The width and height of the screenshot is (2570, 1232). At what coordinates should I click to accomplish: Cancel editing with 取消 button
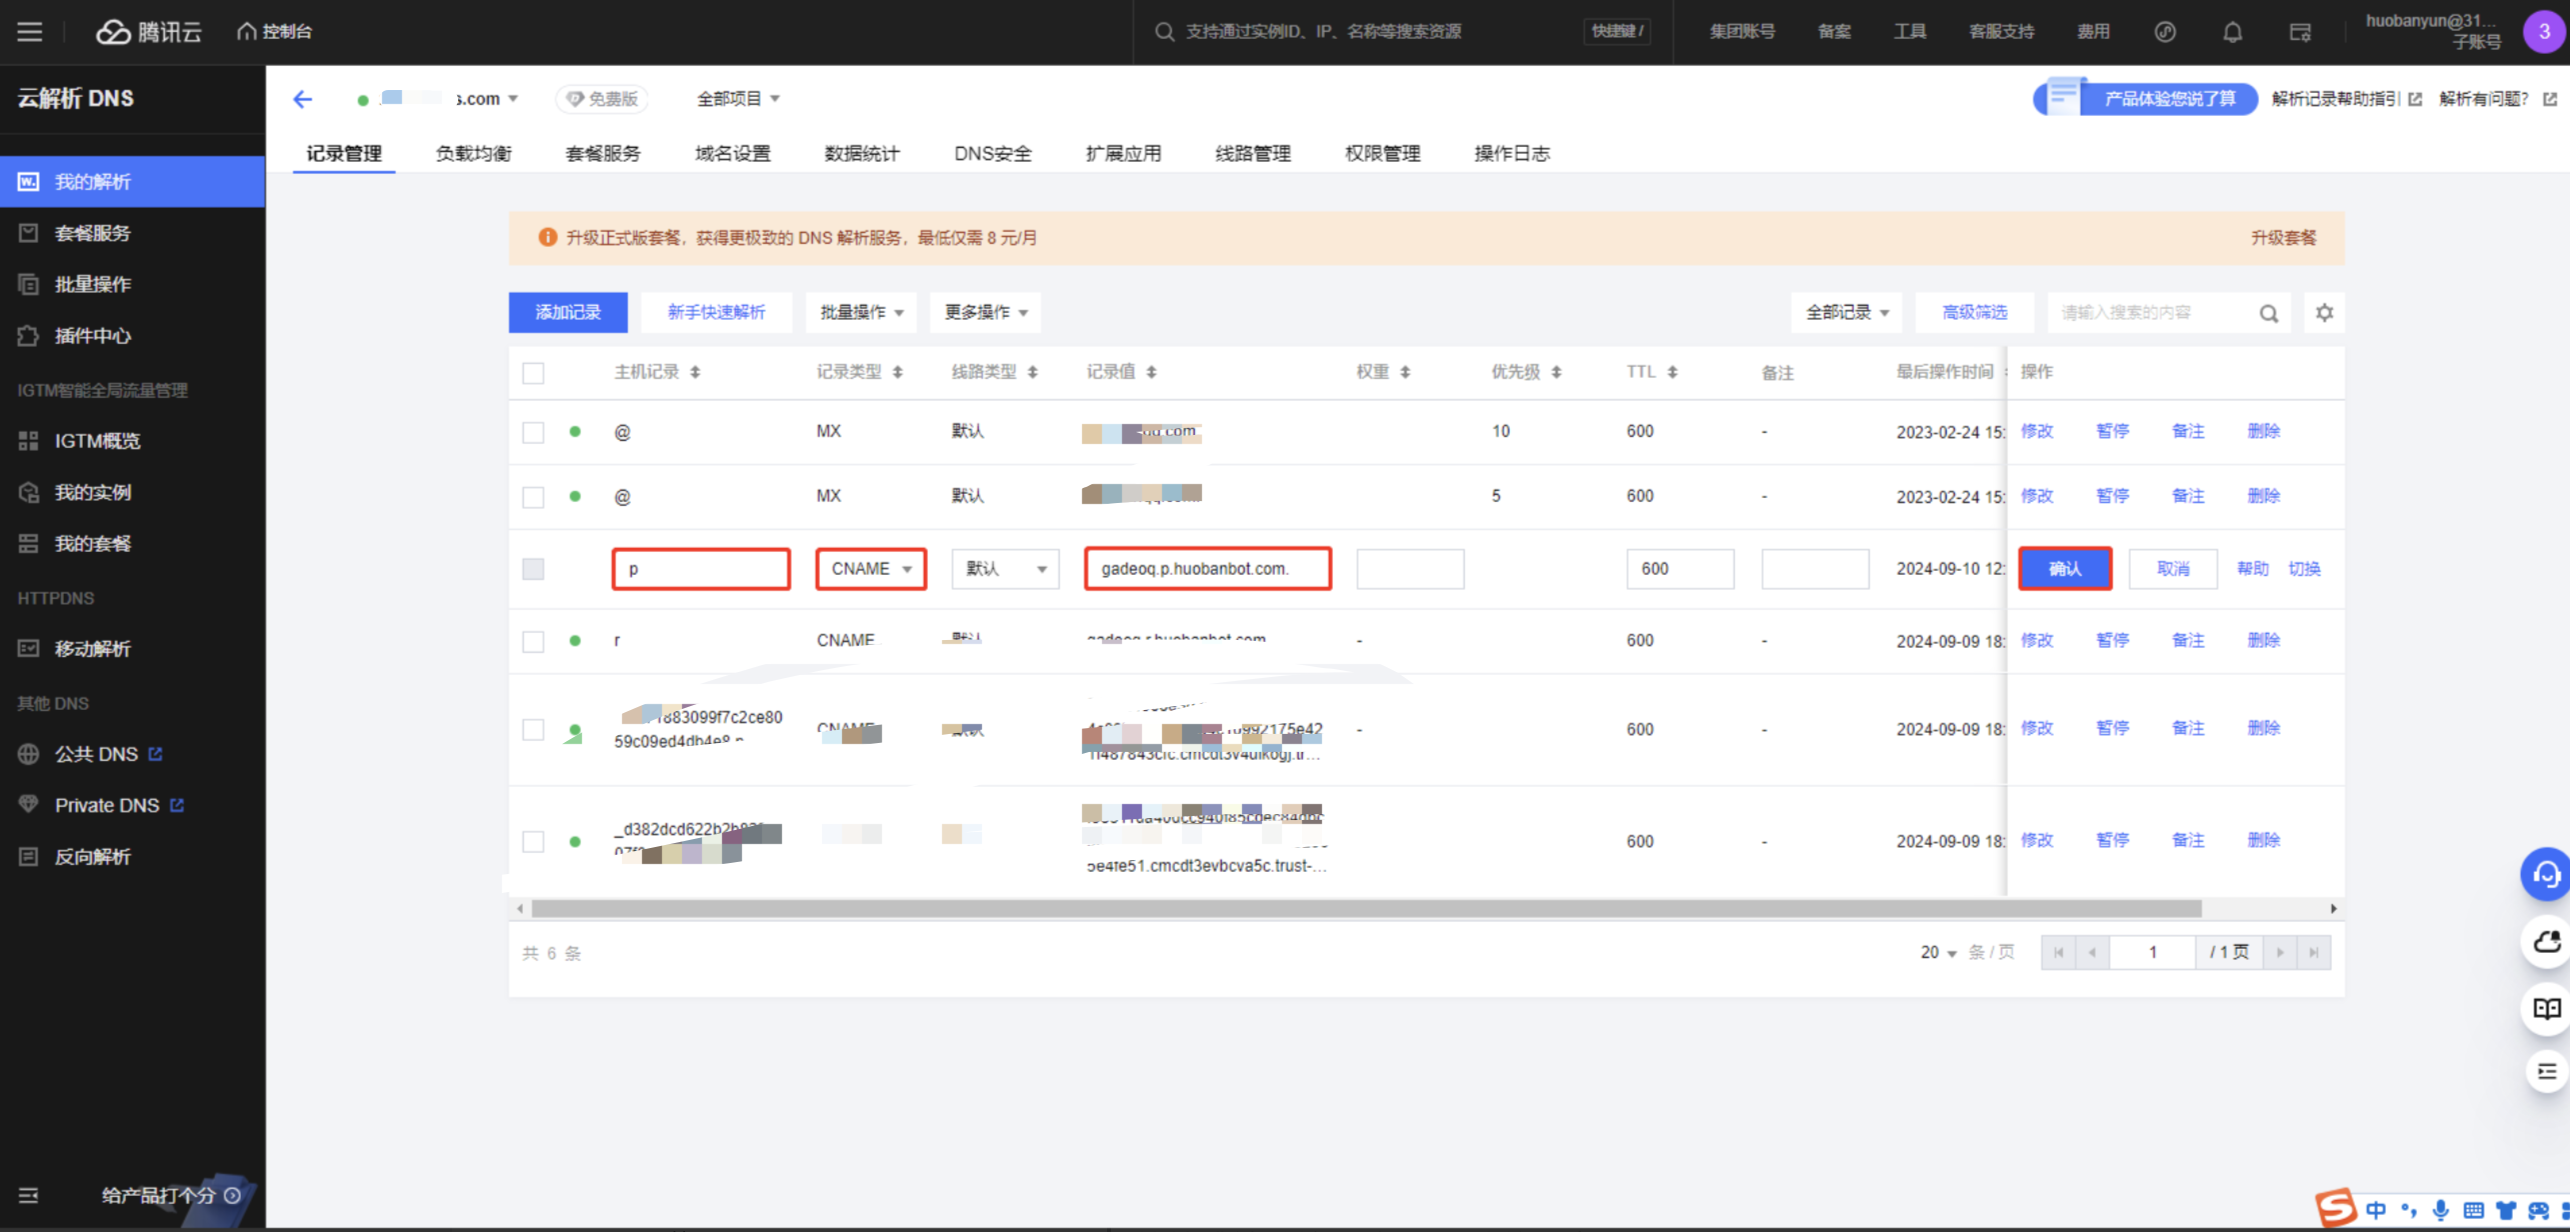click(x=2173, y=569)
